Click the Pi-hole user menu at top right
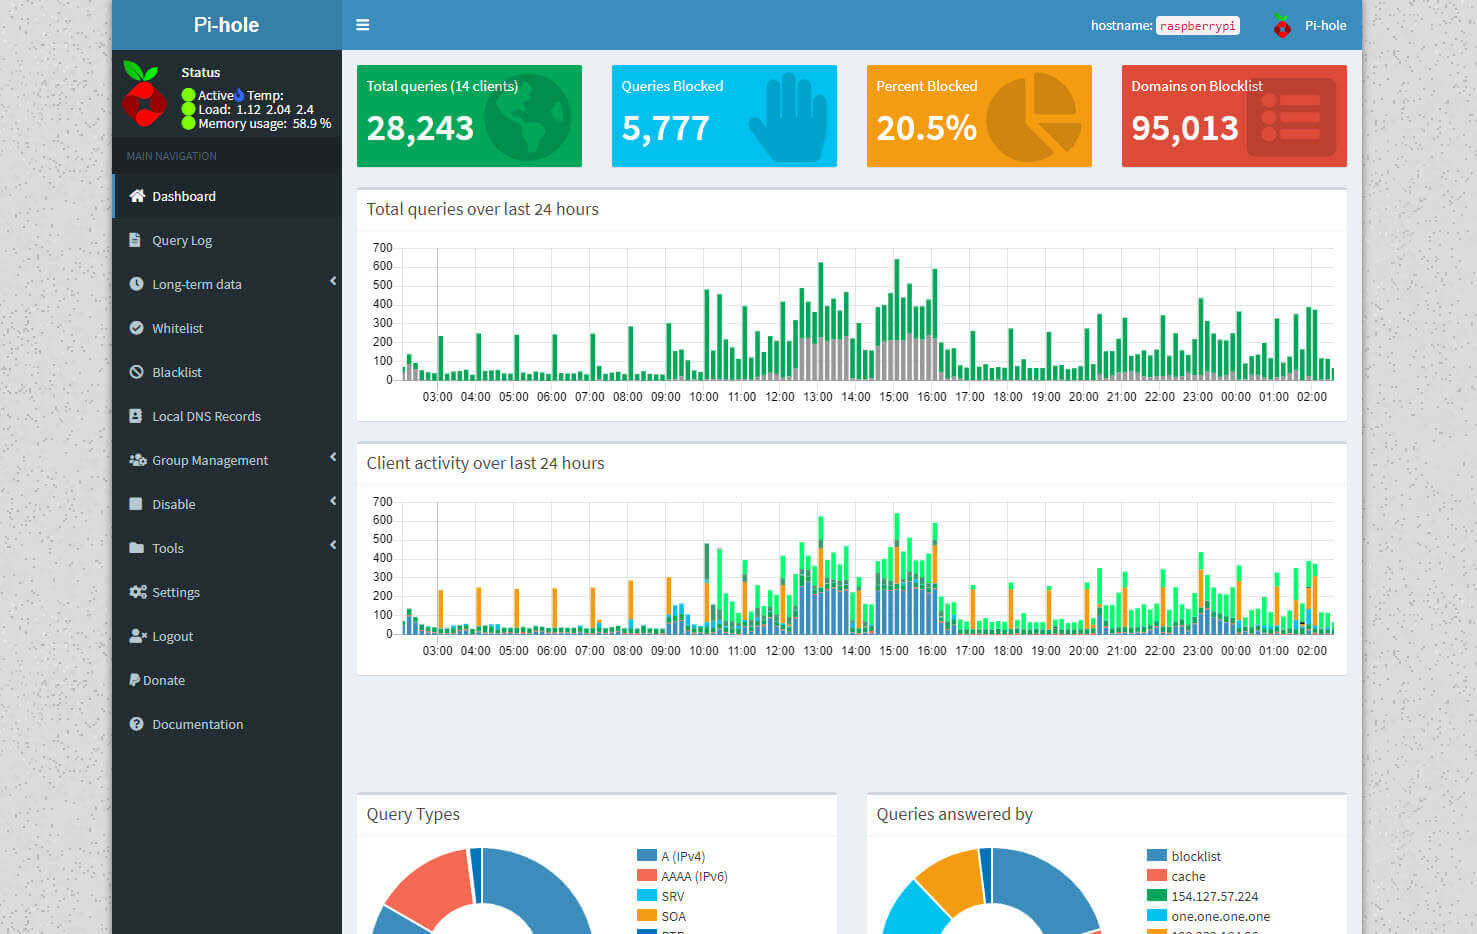The image size is (1477, 934). coord(1310,26)
